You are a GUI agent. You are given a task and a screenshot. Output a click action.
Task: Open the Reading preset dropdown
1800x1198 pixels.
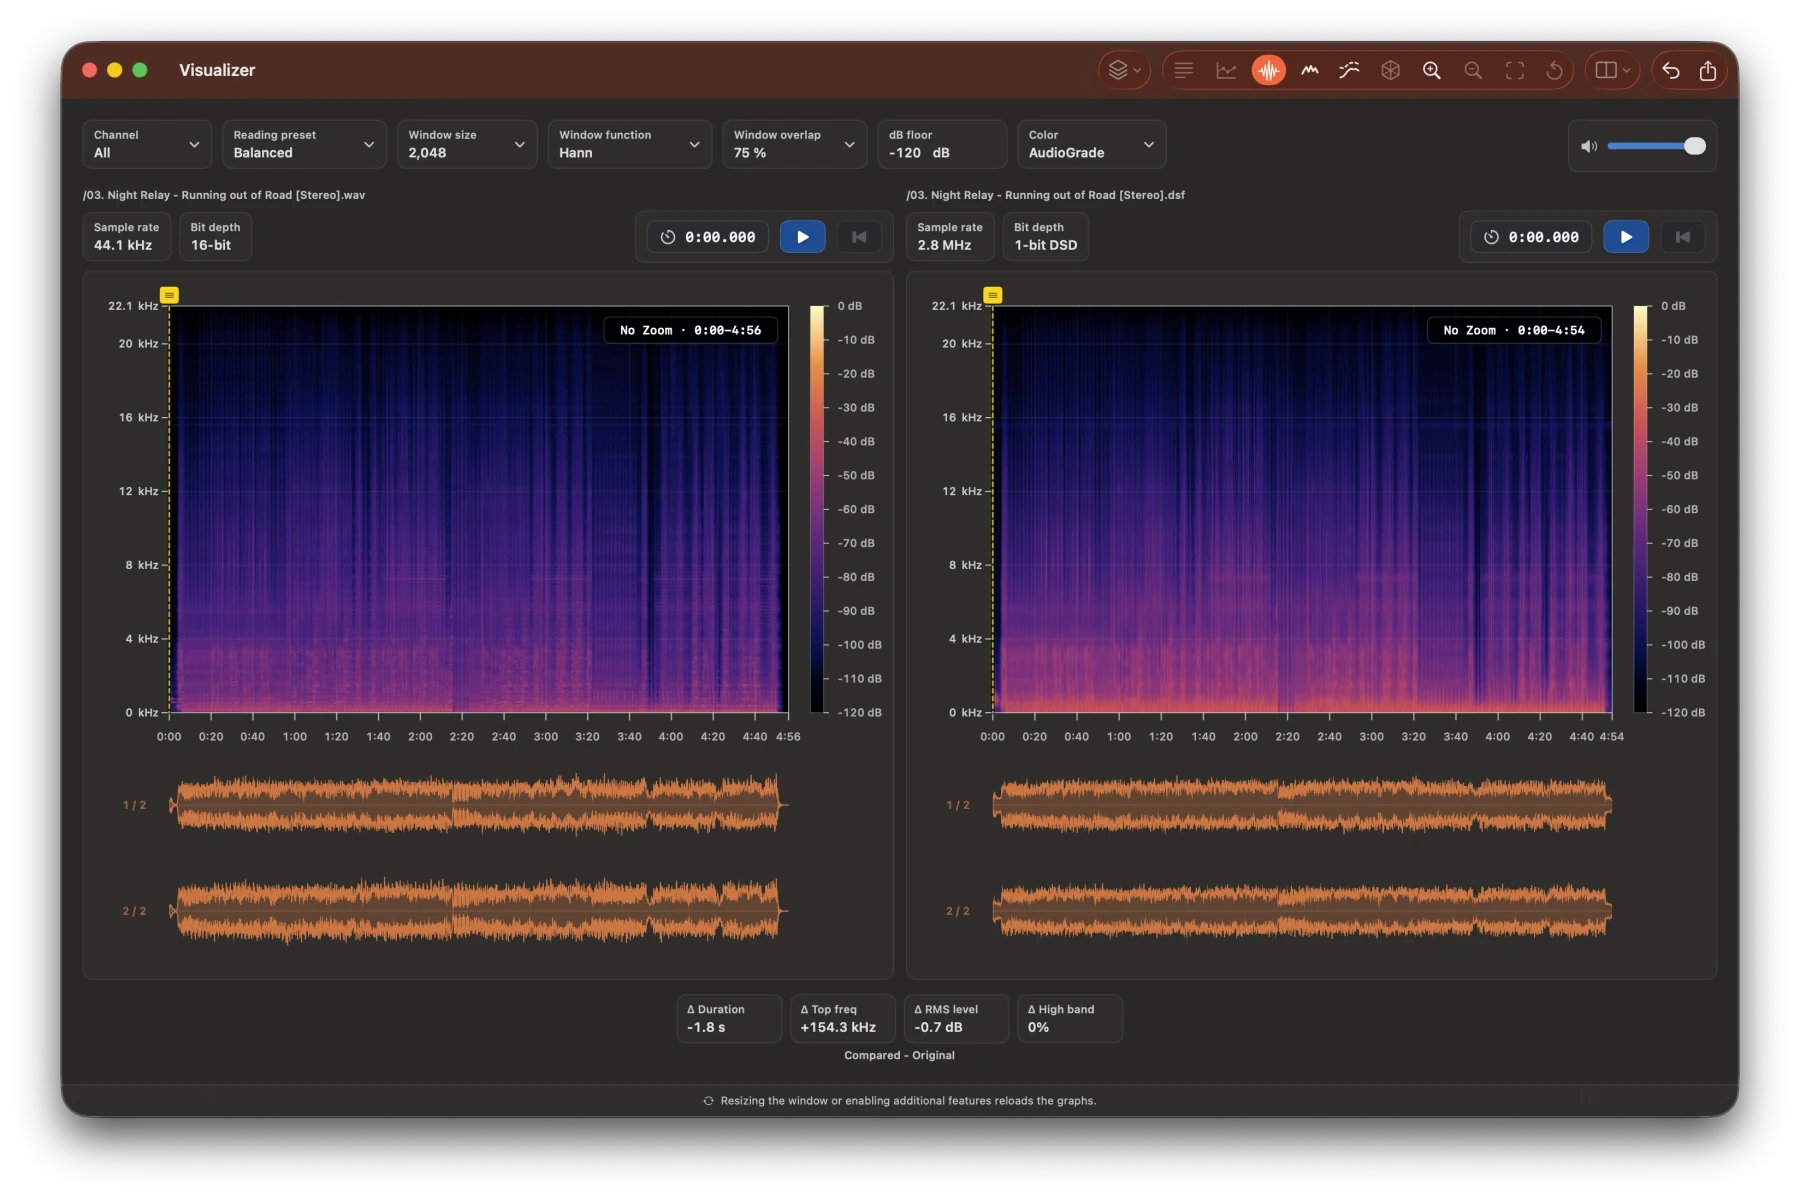coord(304,144)
